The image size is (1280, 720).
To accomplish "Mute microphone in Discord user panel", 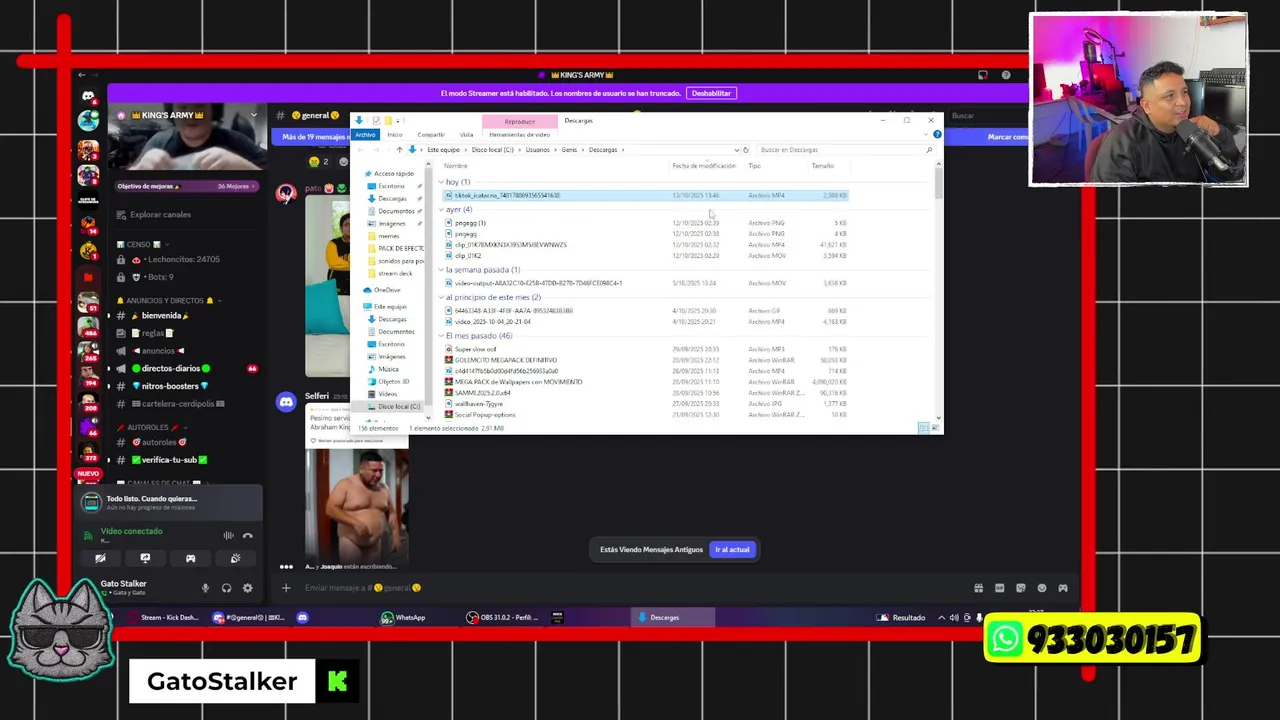I will pos(205,588).
